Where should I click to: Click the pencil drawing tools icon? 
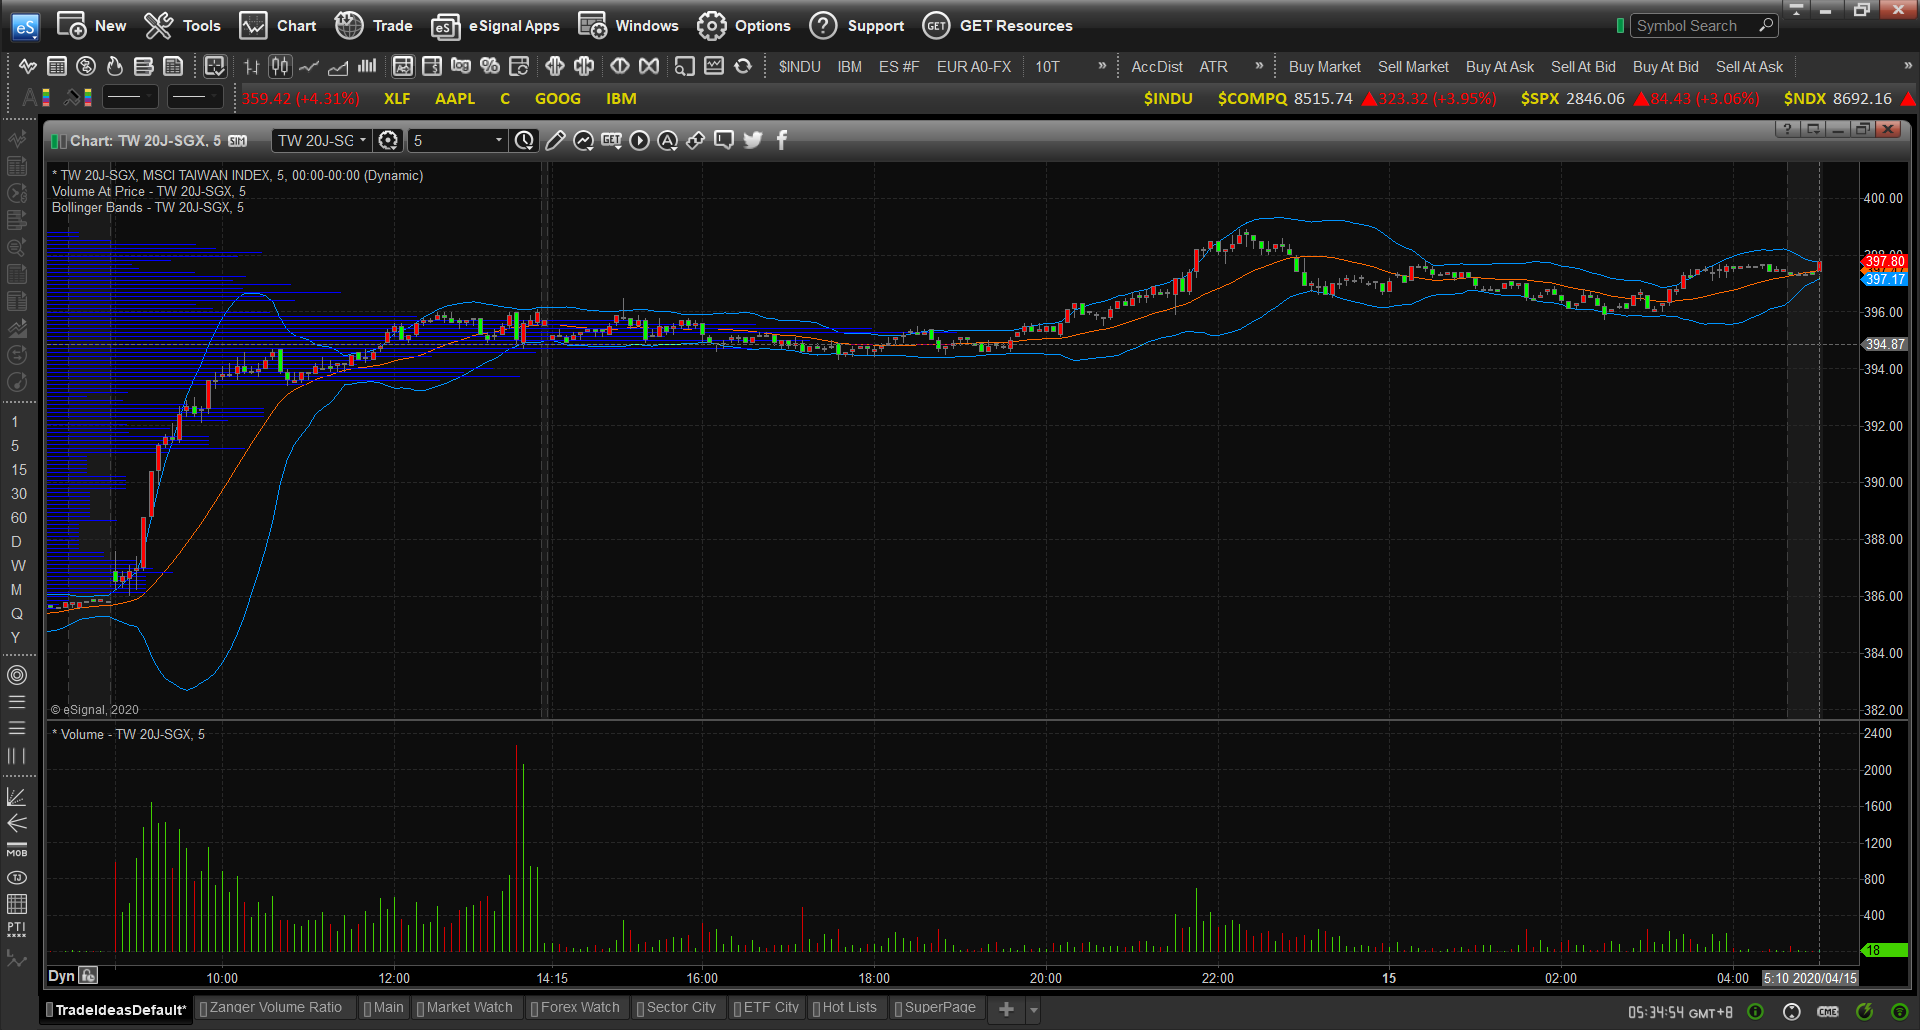(x=556, y=141)
